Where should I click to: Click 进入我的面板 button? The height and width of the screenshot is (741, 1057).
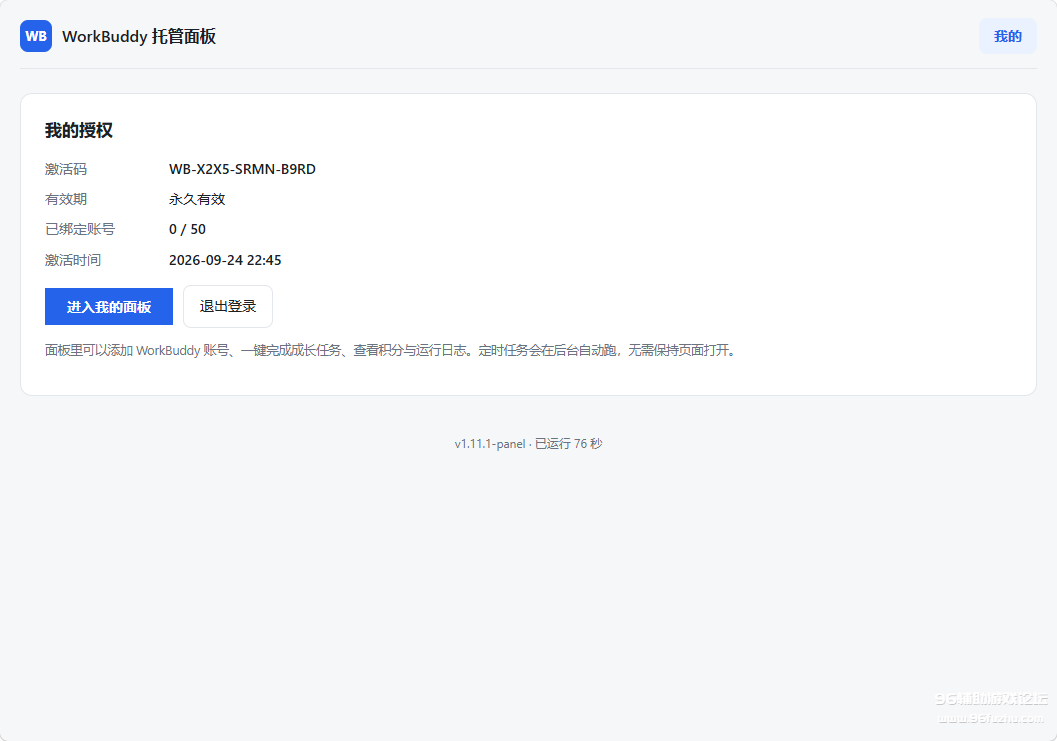click(x=109, y=307)
